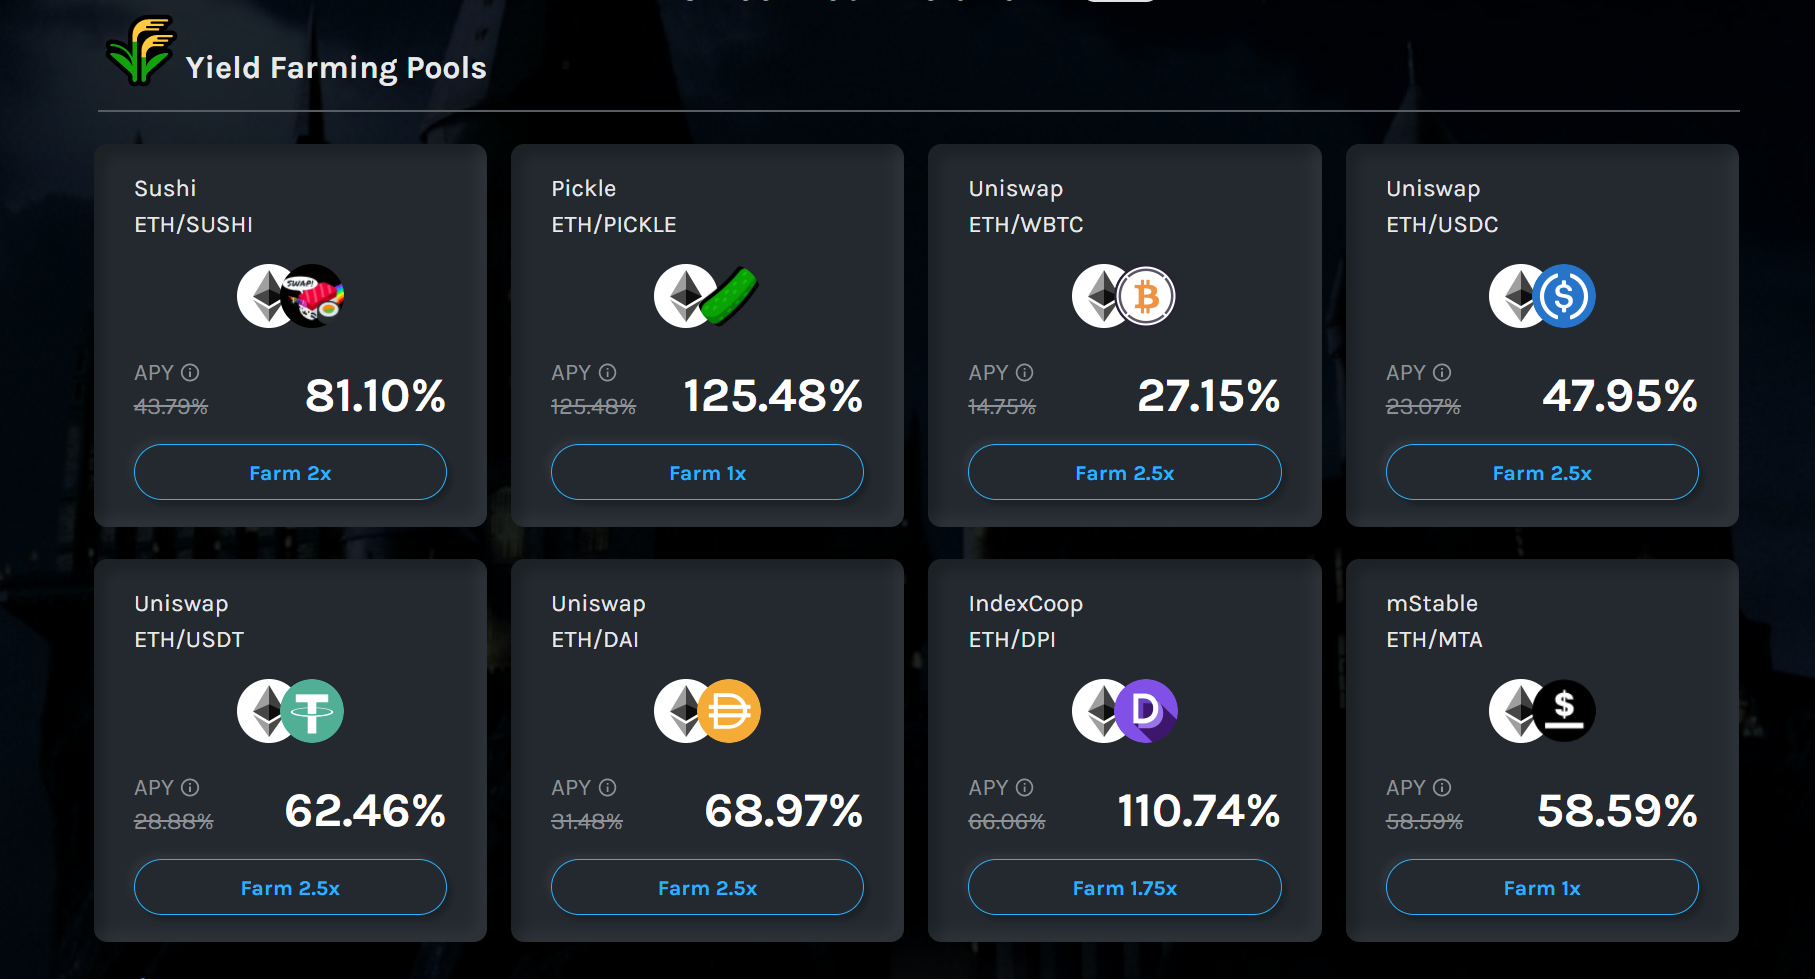Viewport: 1815px width, 979px height.
Task: Click Farm 1x button on Pickle pool
Action: [x=707, y=472]
